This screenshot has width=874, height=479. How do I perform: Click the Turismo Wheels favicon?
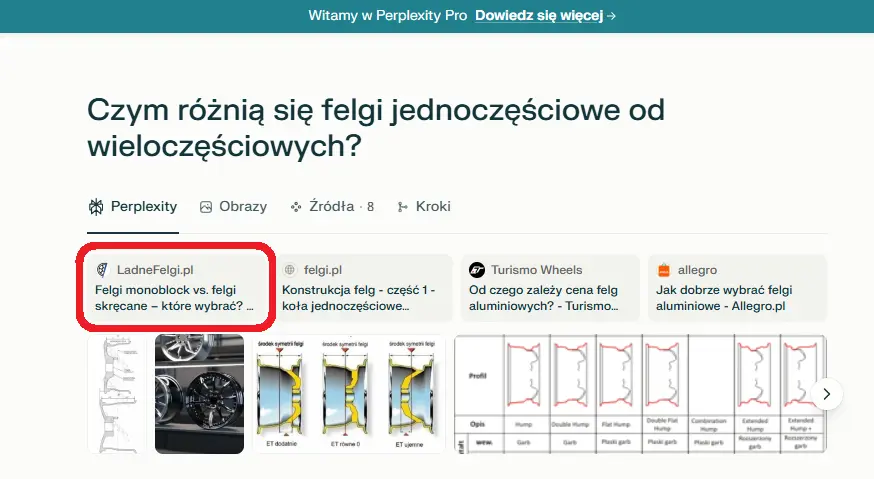[x=477, y=270]
